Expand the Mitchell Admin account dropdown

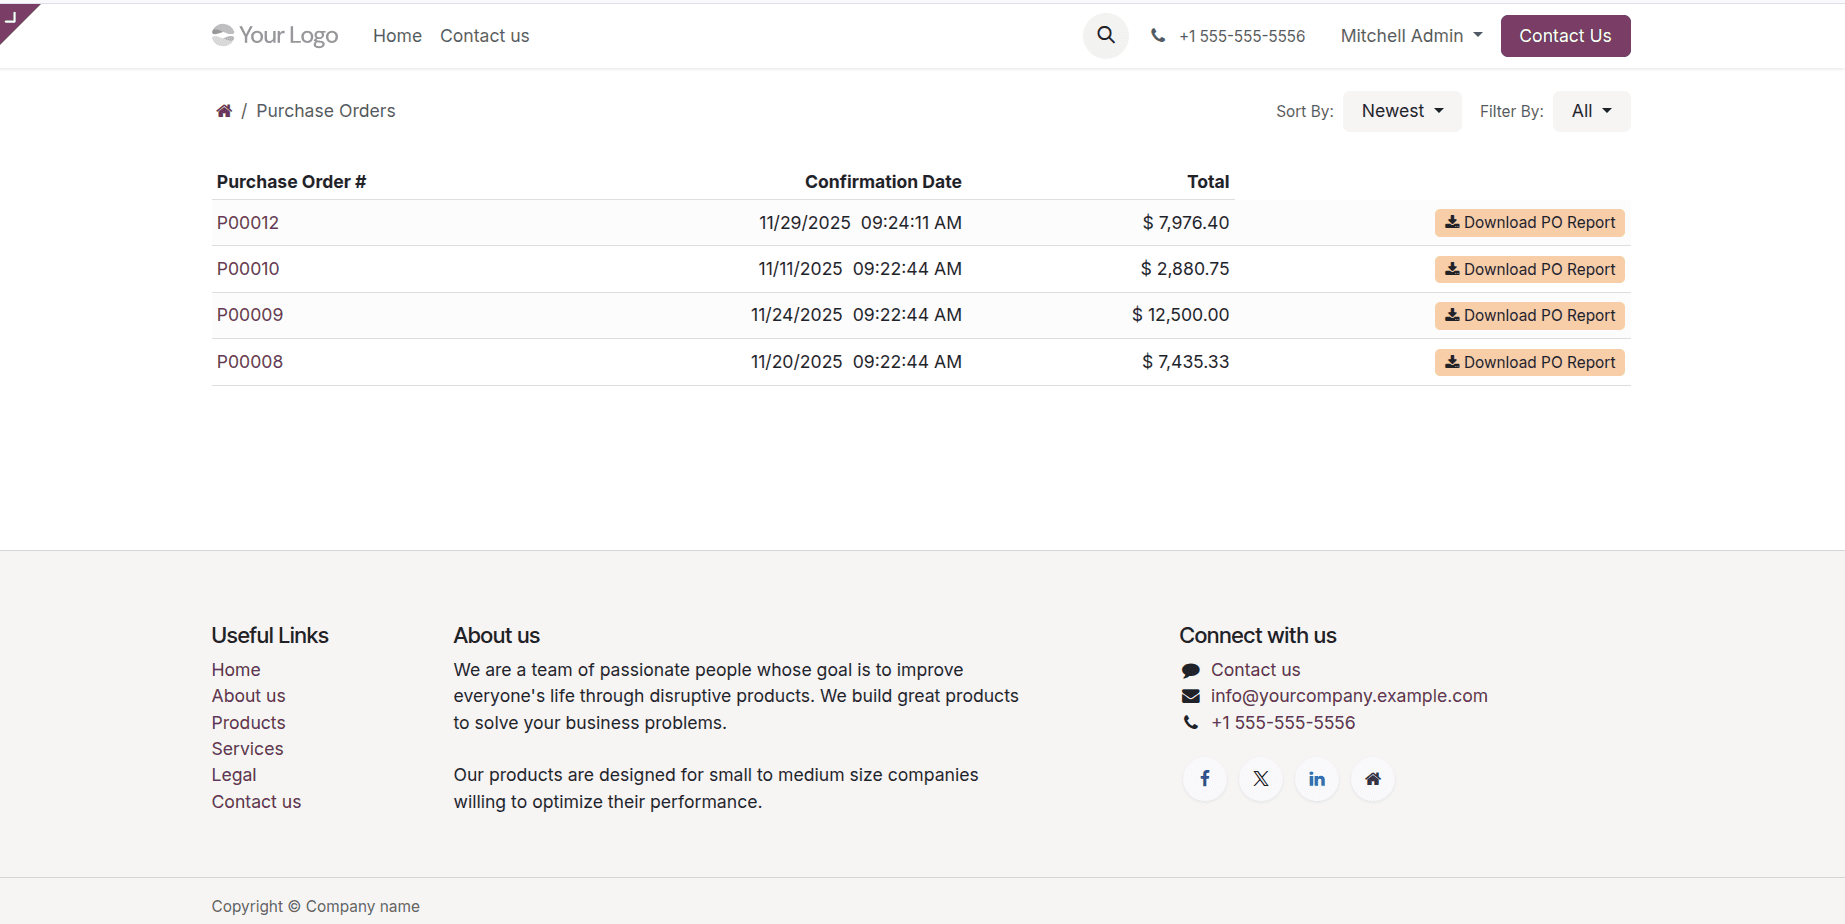(x=1410, y=35)
